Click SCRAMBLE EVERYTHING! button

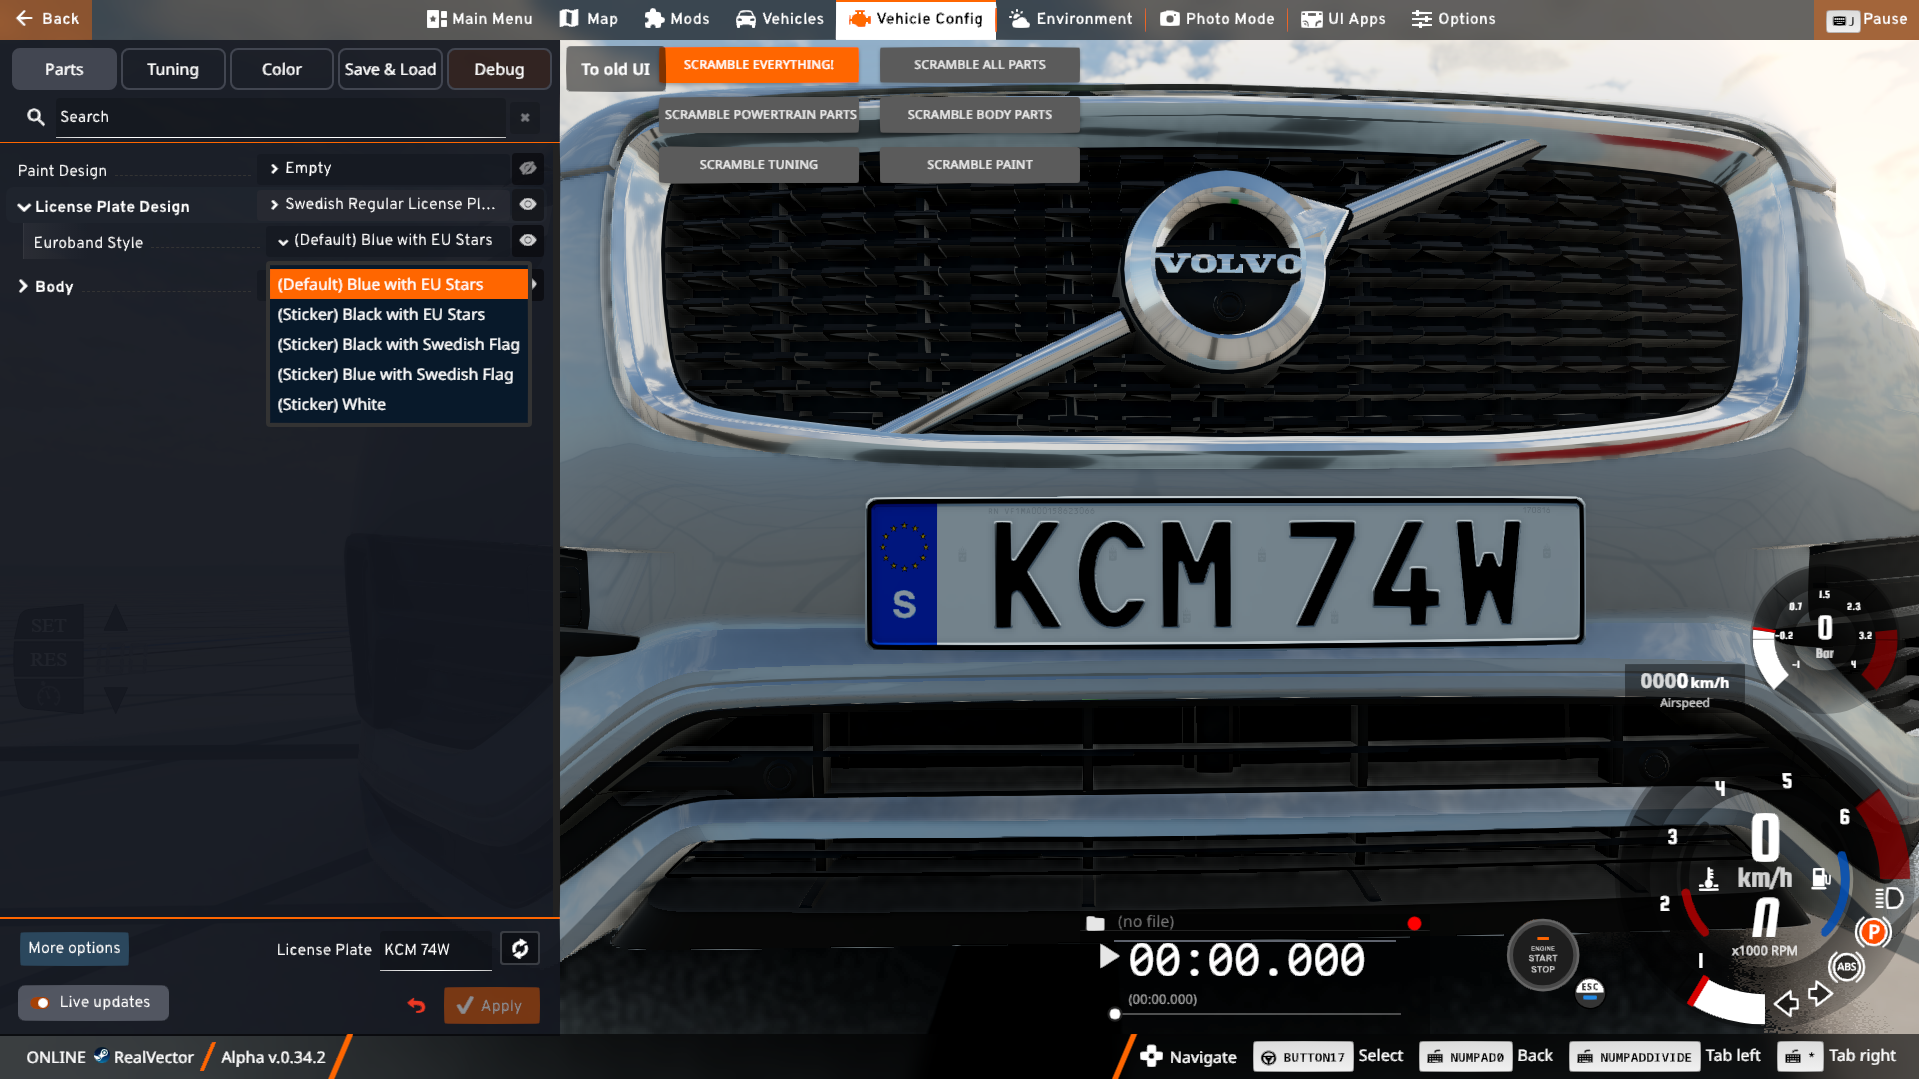[x=759, y=65]
